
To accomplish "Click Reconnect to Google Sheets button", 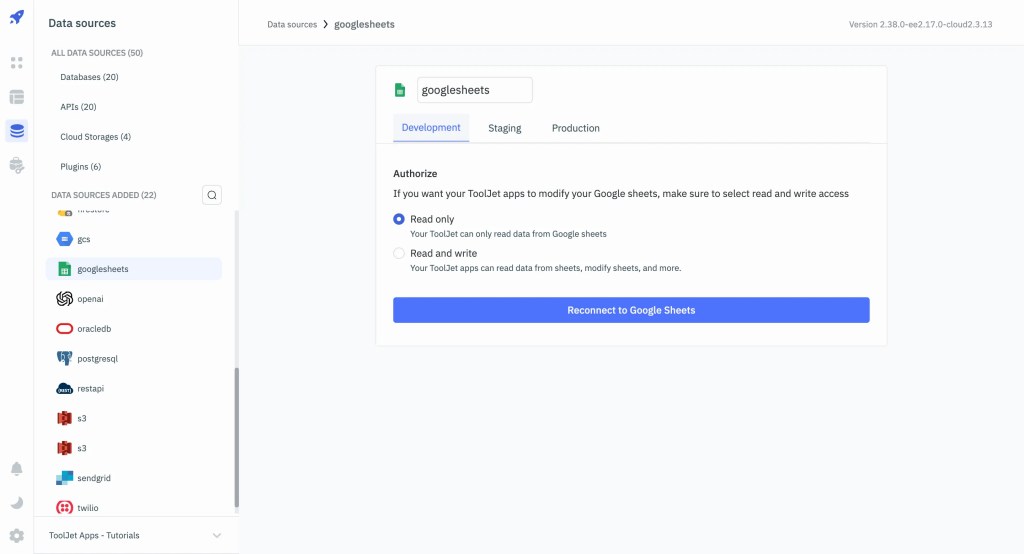I will (631, 310).
